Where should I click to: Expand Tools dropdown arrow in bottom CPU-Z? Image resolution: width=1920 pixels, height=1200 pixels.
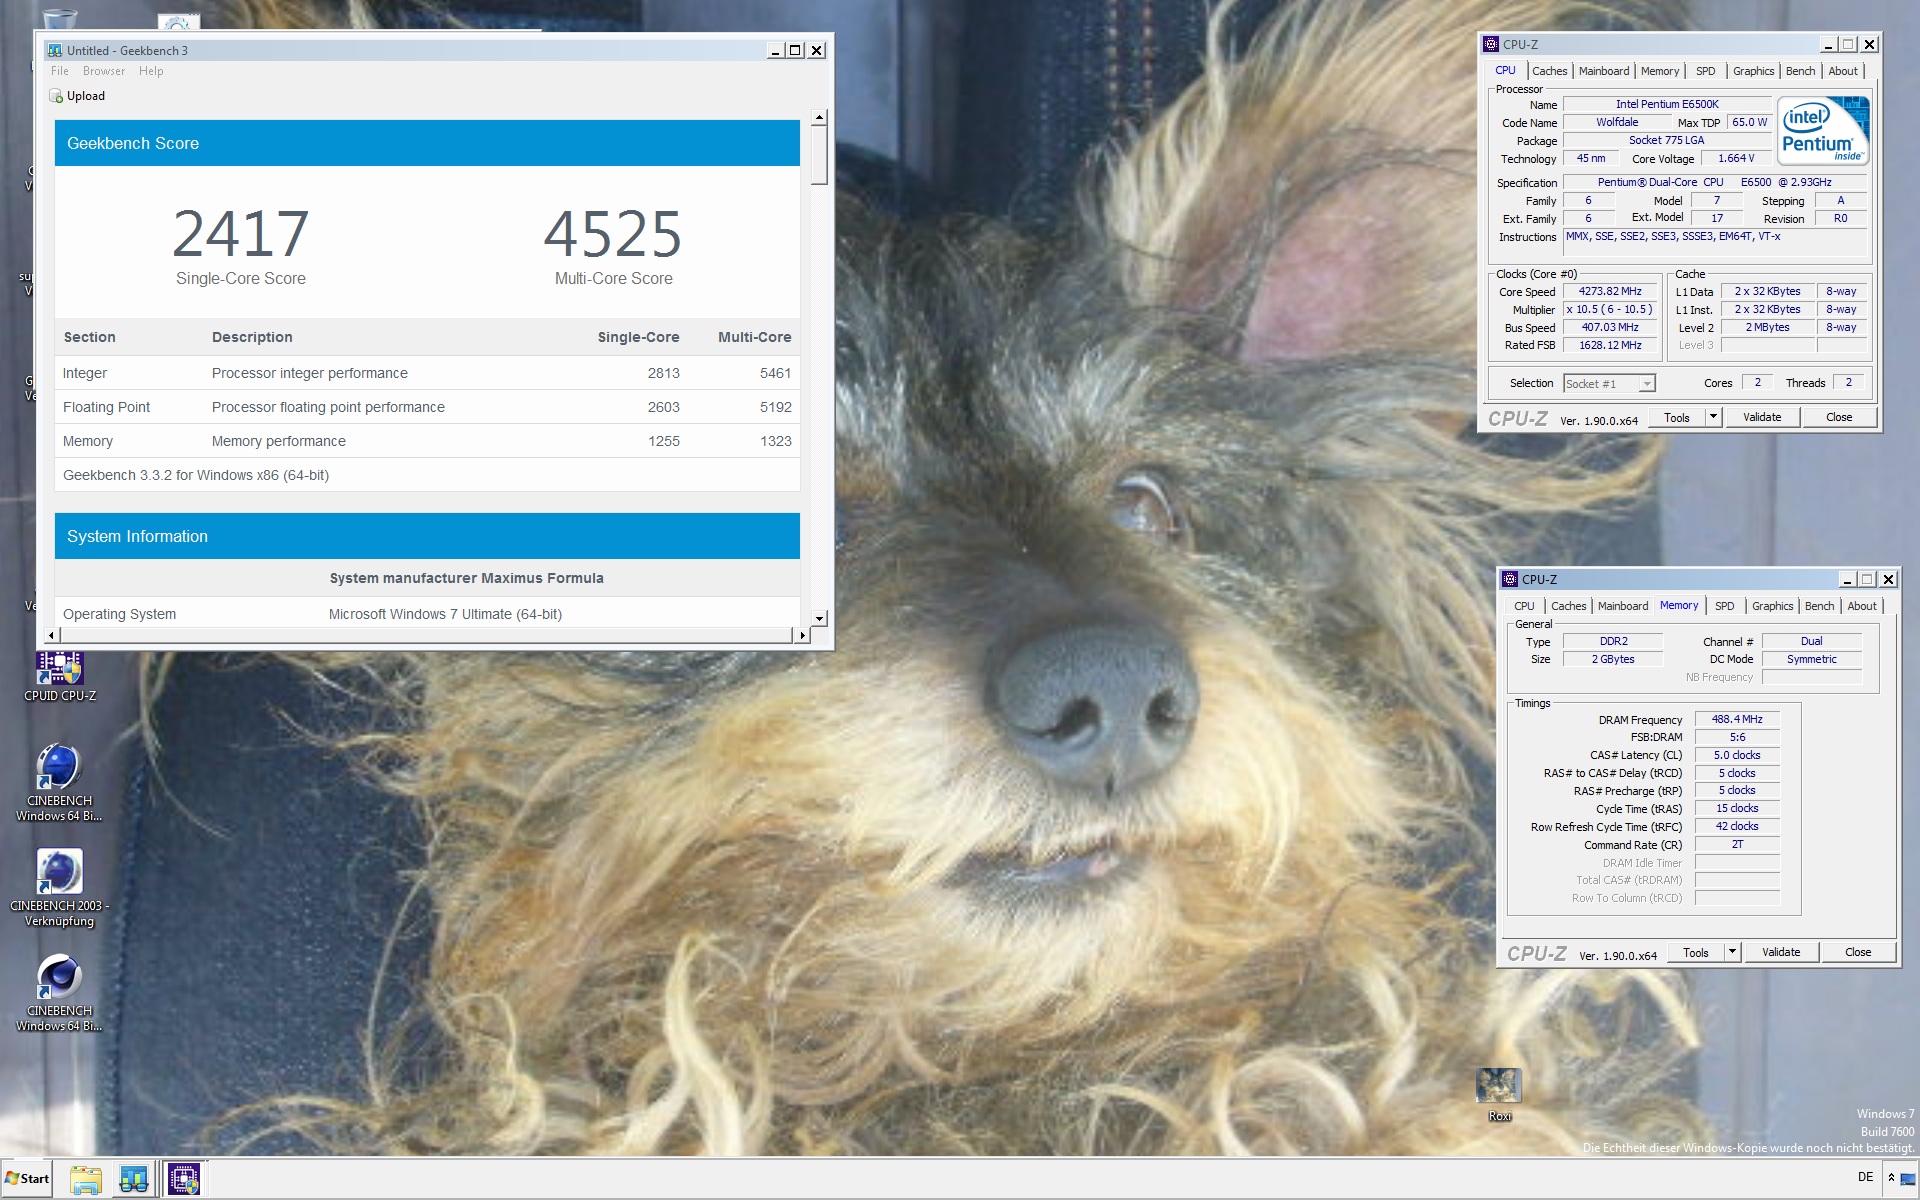click(1732, 952)
